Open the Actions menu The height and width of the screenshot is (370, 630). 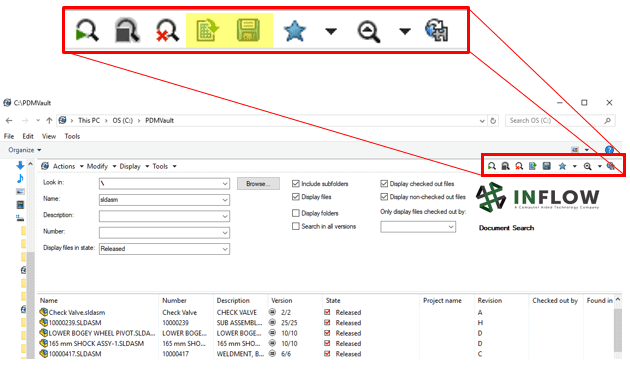tap(68, 166)
